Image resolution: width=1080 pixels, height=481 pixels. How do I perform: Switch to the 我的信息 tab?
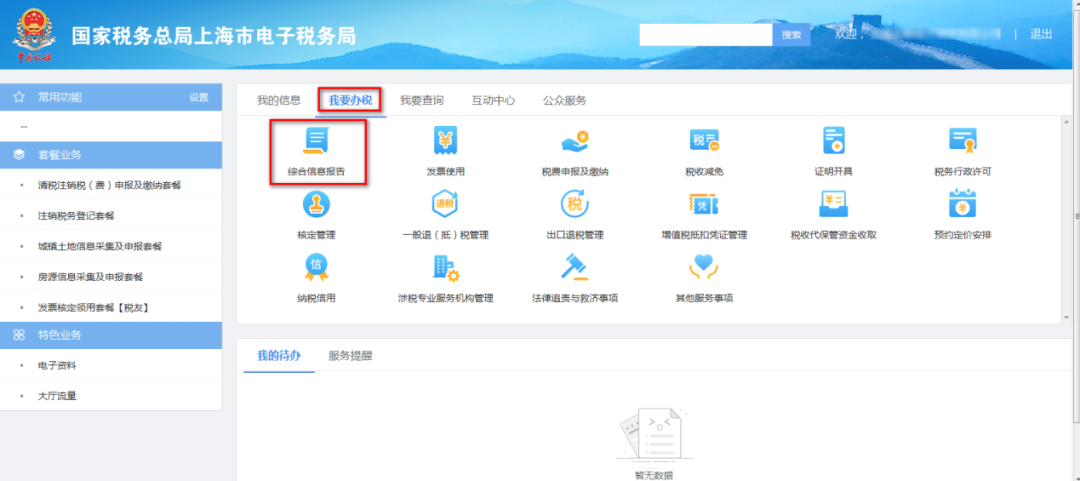point(278,101)
